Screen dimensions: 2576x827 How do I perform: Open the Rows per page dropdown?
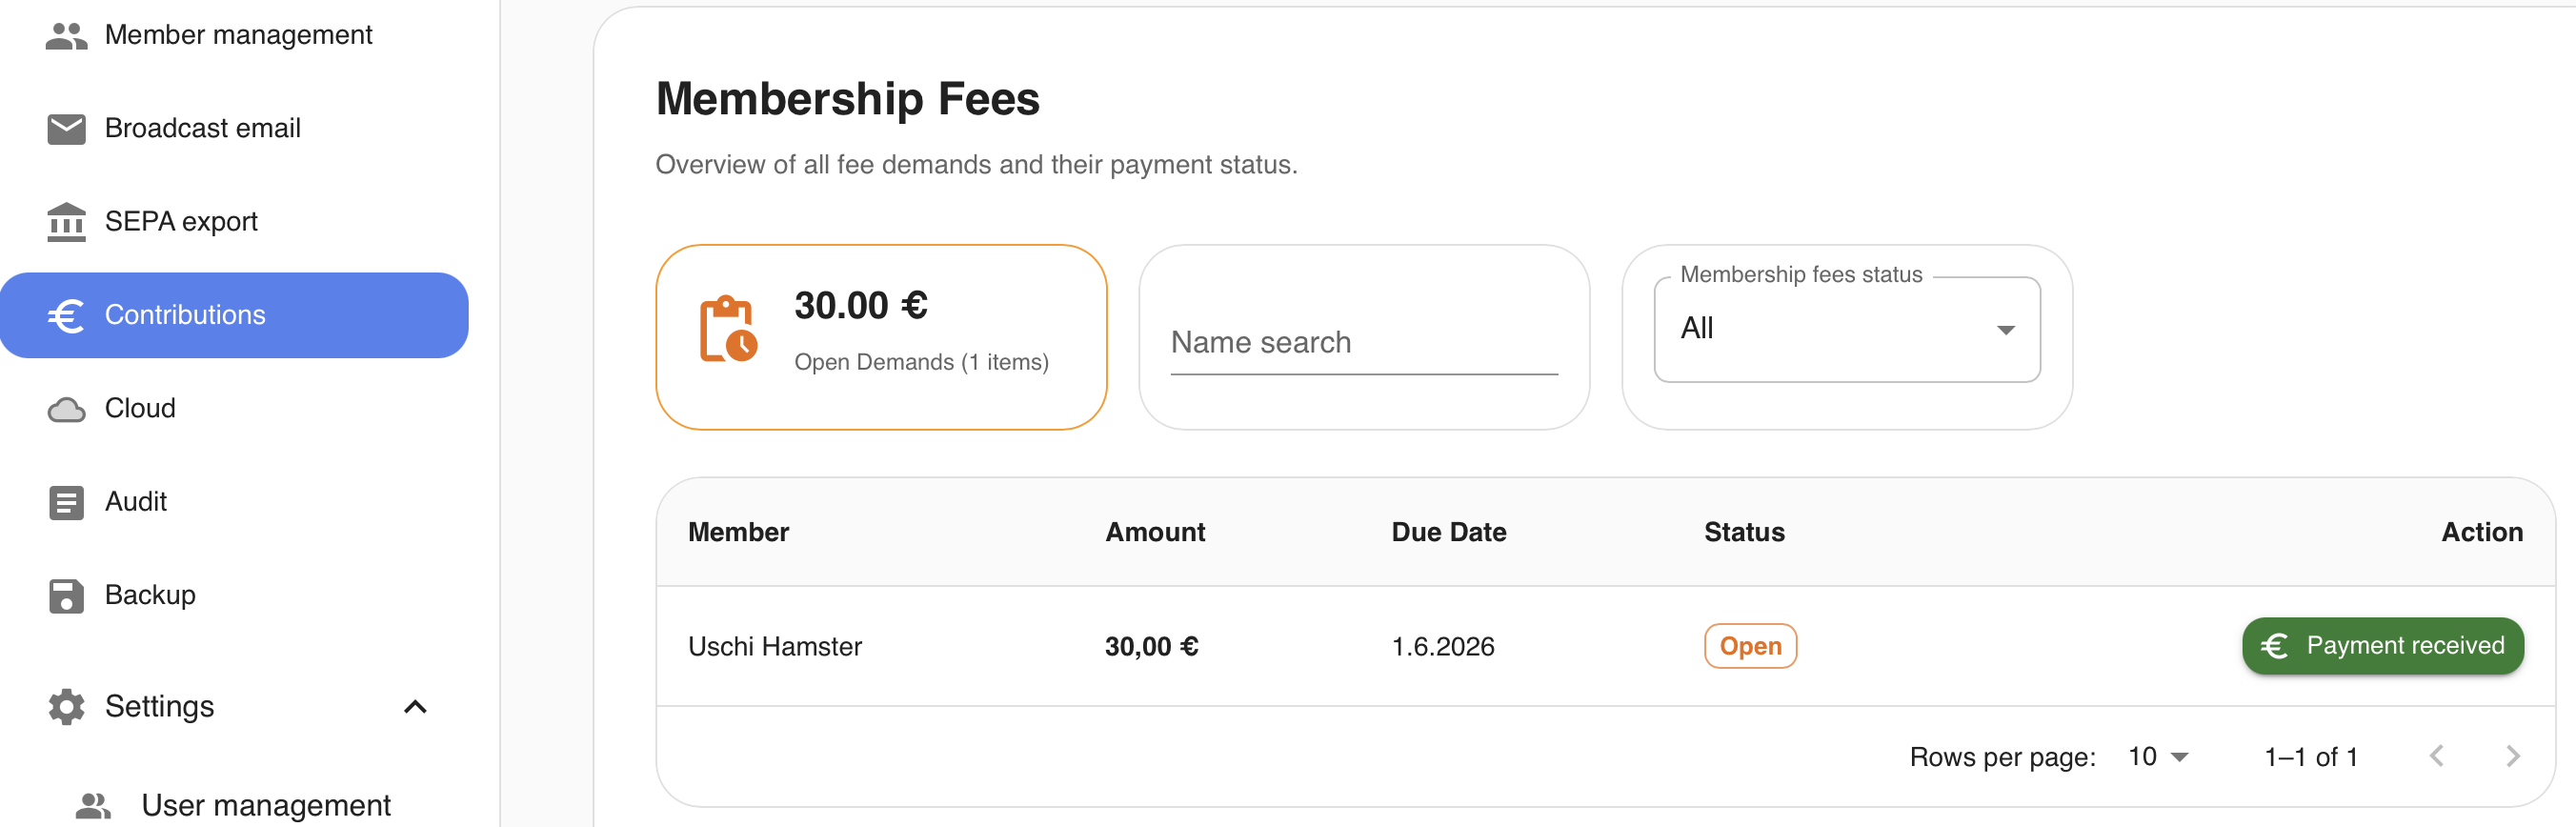(2159, 756)
